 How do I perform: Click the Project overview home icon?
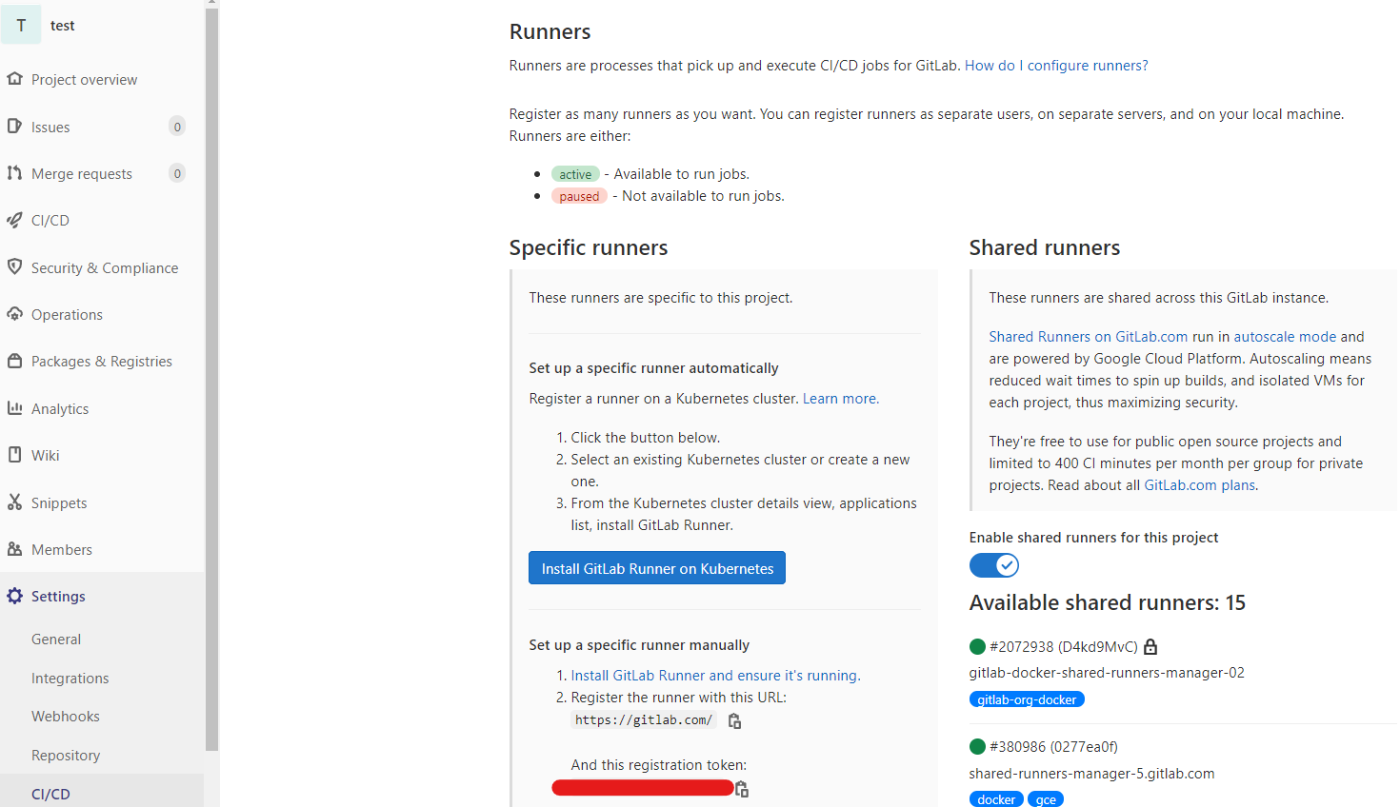[14, 80]
